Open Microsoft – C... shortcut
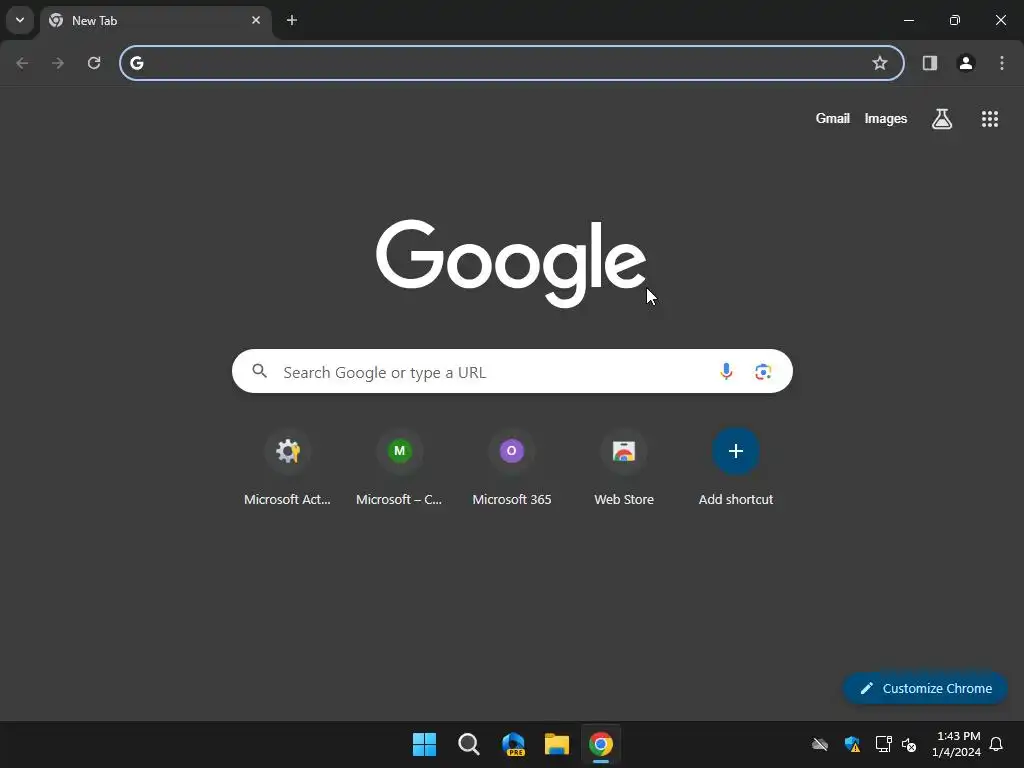Image resolution: width=1024 pixels, height=768 pixels. pyautogui.click(x=399, y=467)
